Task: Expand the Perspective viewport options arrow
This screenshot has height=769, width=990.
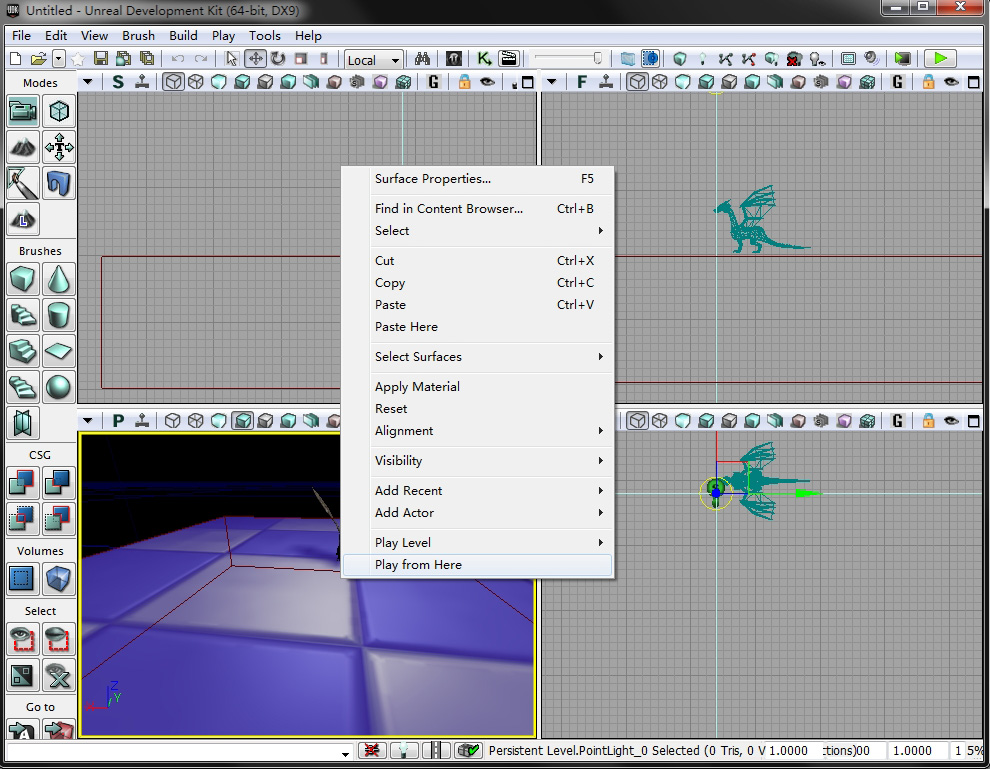Action: pyautogui.click(x=87, y=421)
